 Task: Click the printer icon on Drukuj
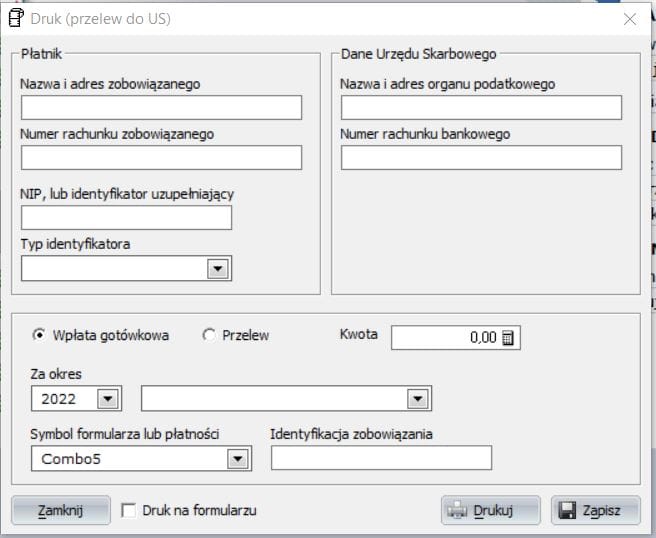tap(457, 511)
